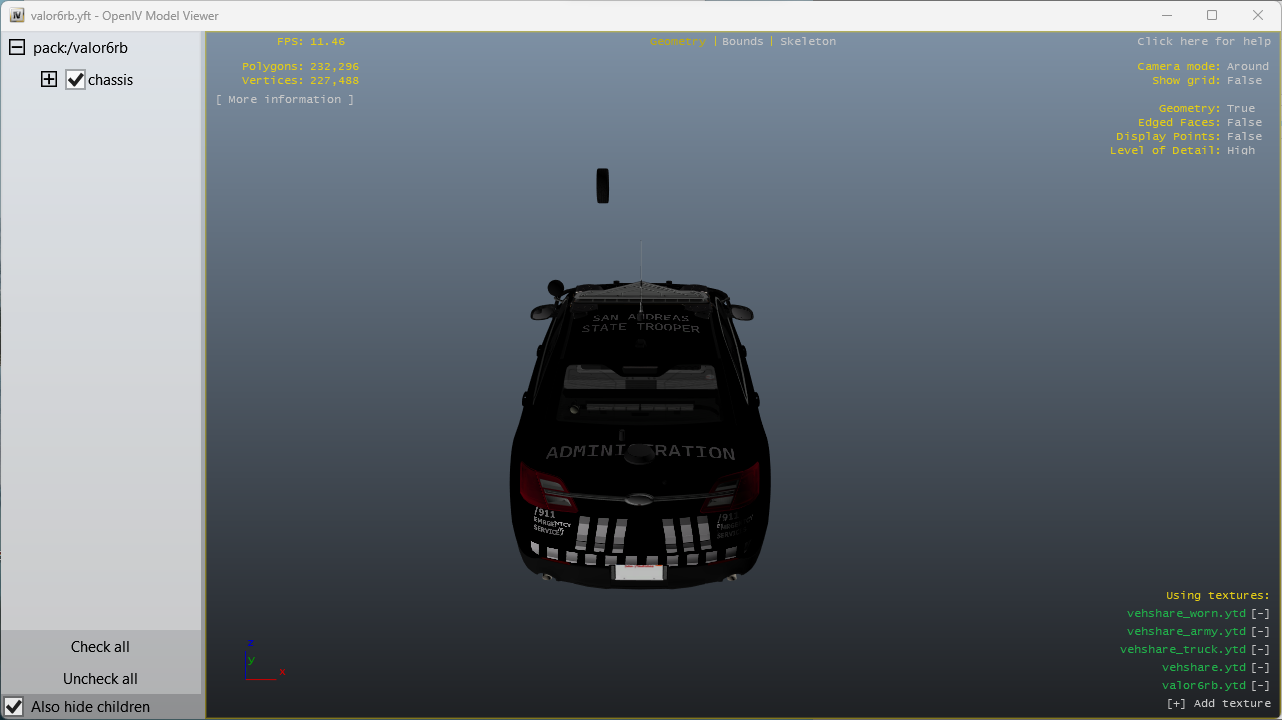
Task: Remove vehshare_truck.ytd texture with its [-] button
Action: [x=1260, y=650]
